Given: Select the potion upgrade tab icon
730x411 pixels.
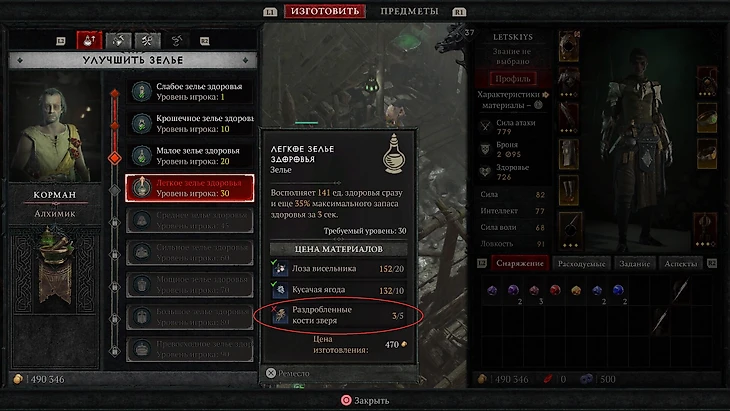Looking at the screenshot, I should point(89,40).
